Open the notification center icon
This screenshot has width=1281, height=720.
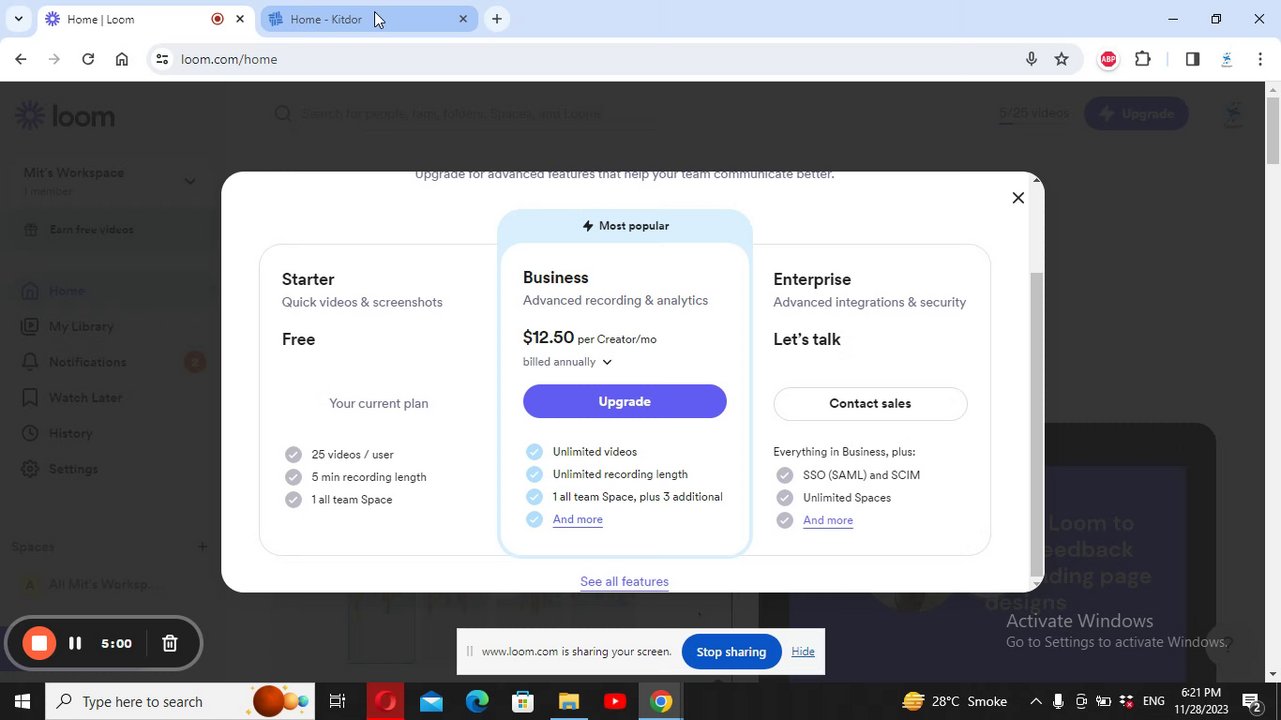coord(1252,701)
